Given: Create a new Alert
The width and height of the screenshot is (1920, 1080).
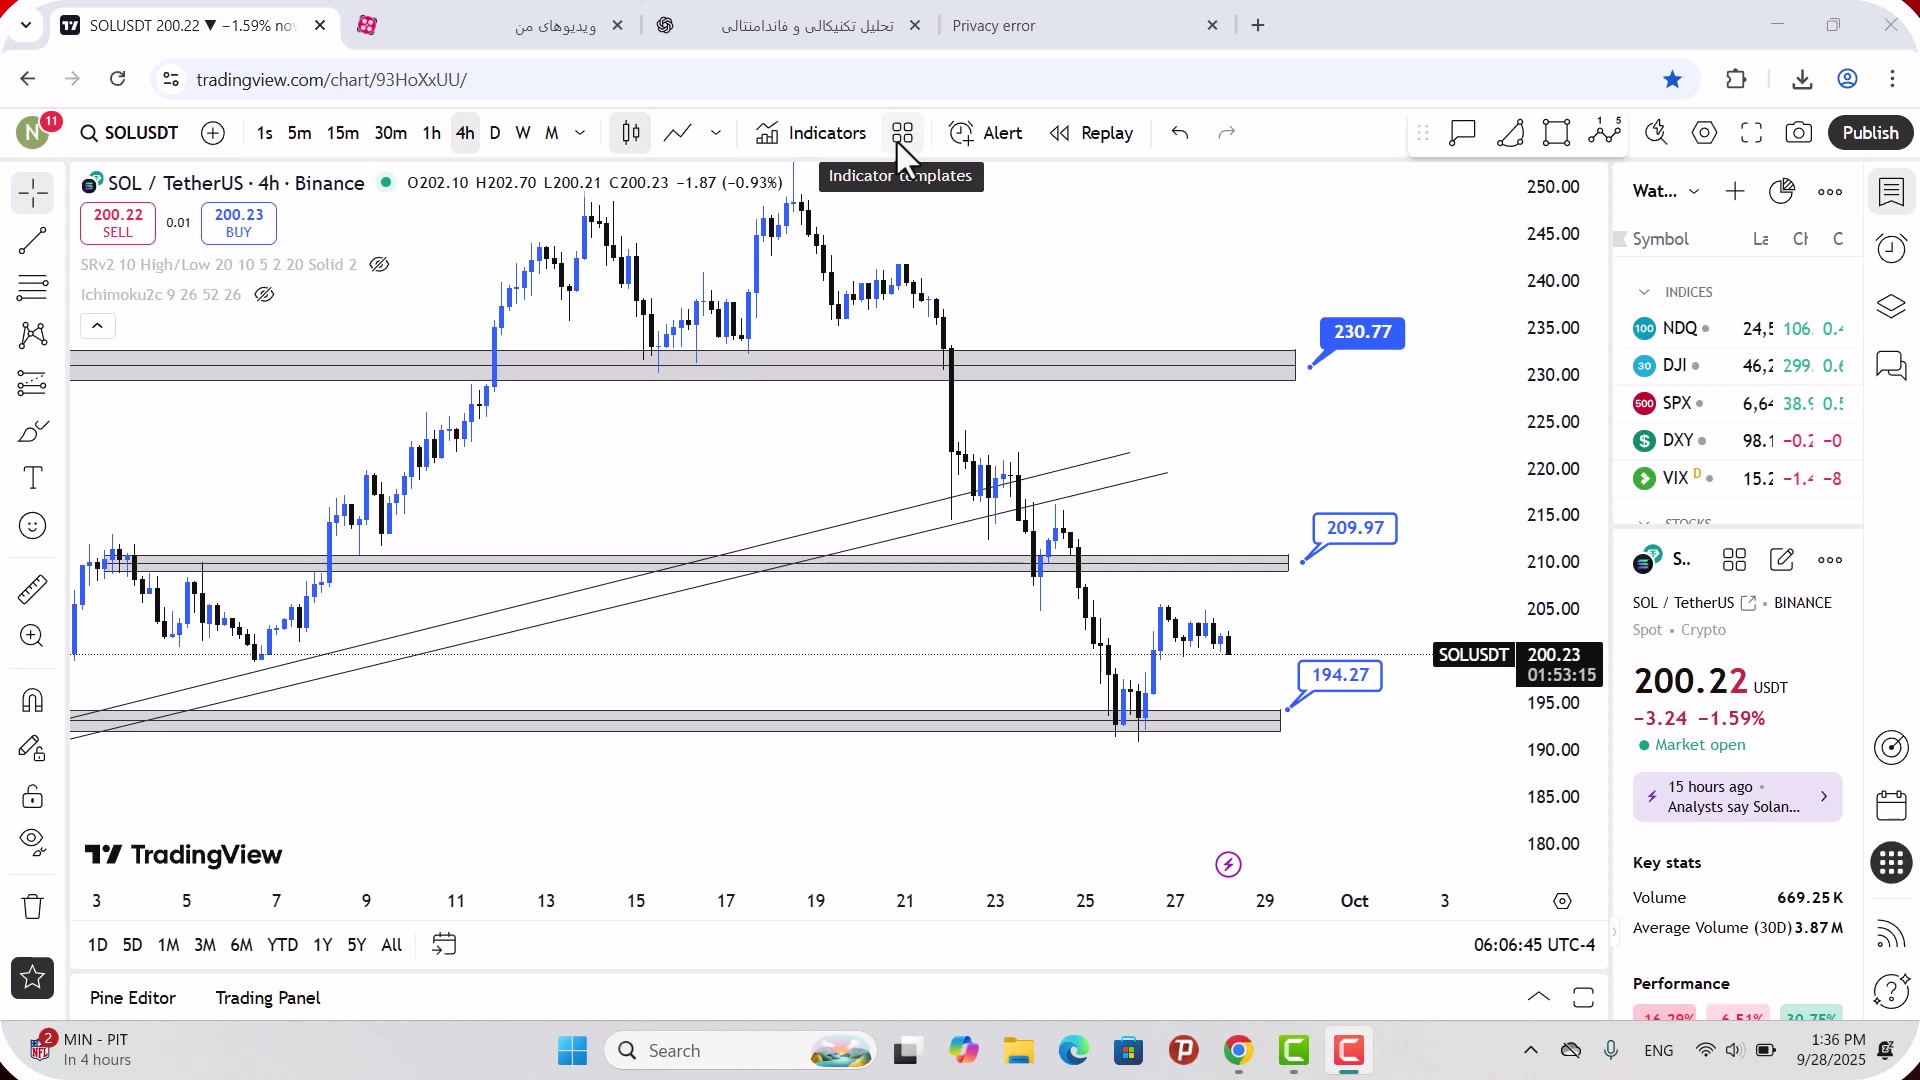Looking at the screenshot, I should [x=986, y=133].
